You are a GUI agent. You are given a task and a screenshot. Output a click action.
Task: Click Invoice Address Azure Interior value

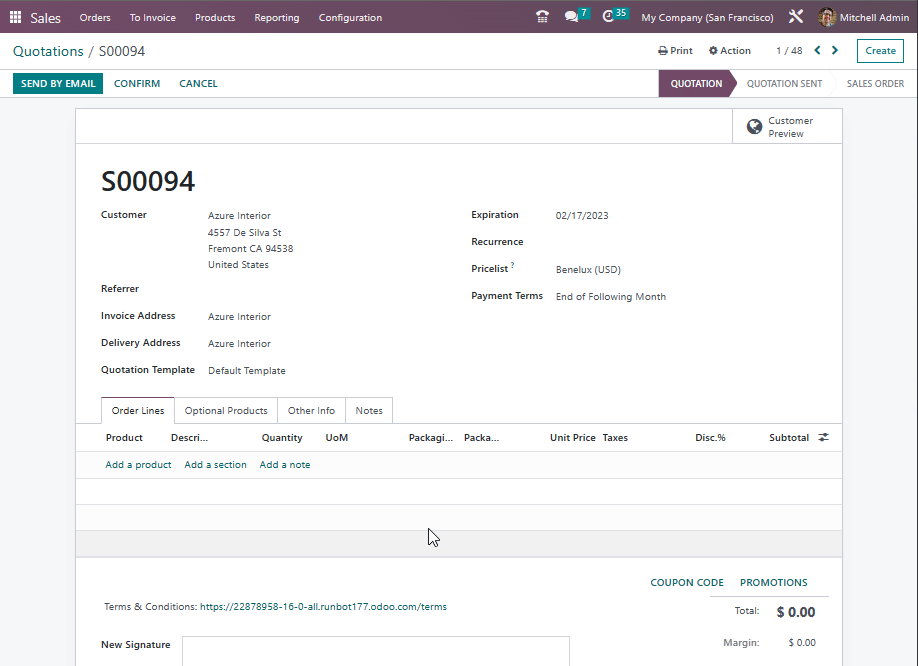click(239, 316)
